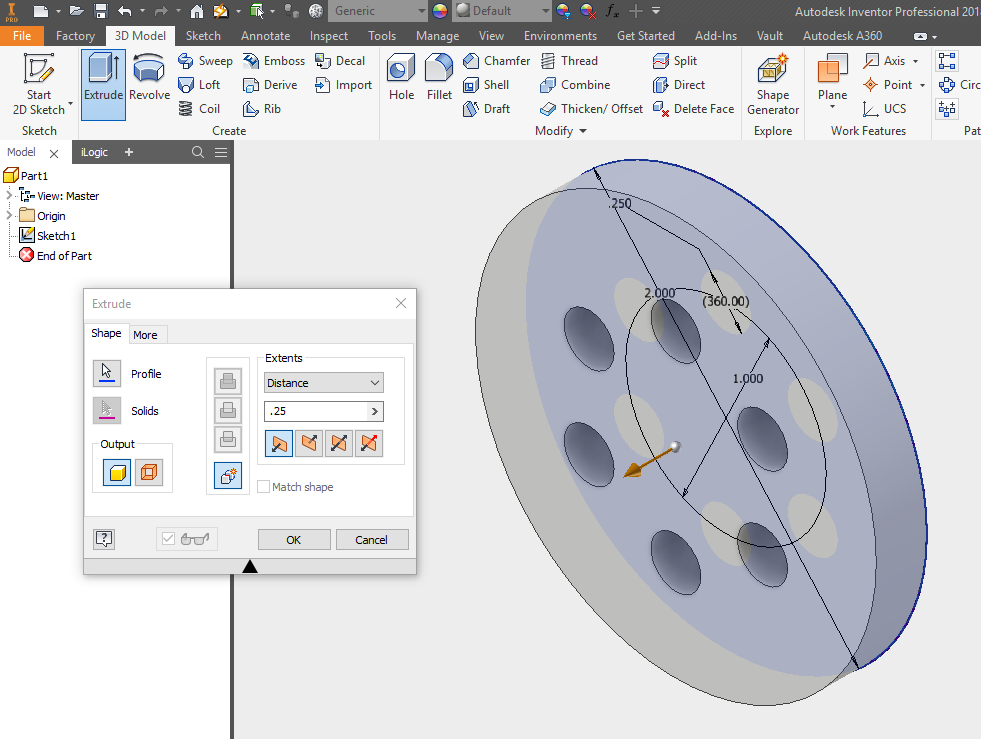This screenshot has height=739, width=981.
Task: Choose the Fillet tool
Action: tap(439, 77)
